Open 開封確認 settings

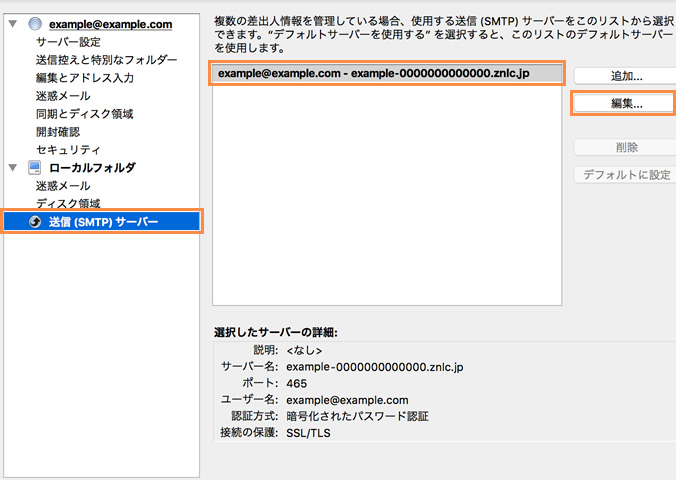point(57,132)
